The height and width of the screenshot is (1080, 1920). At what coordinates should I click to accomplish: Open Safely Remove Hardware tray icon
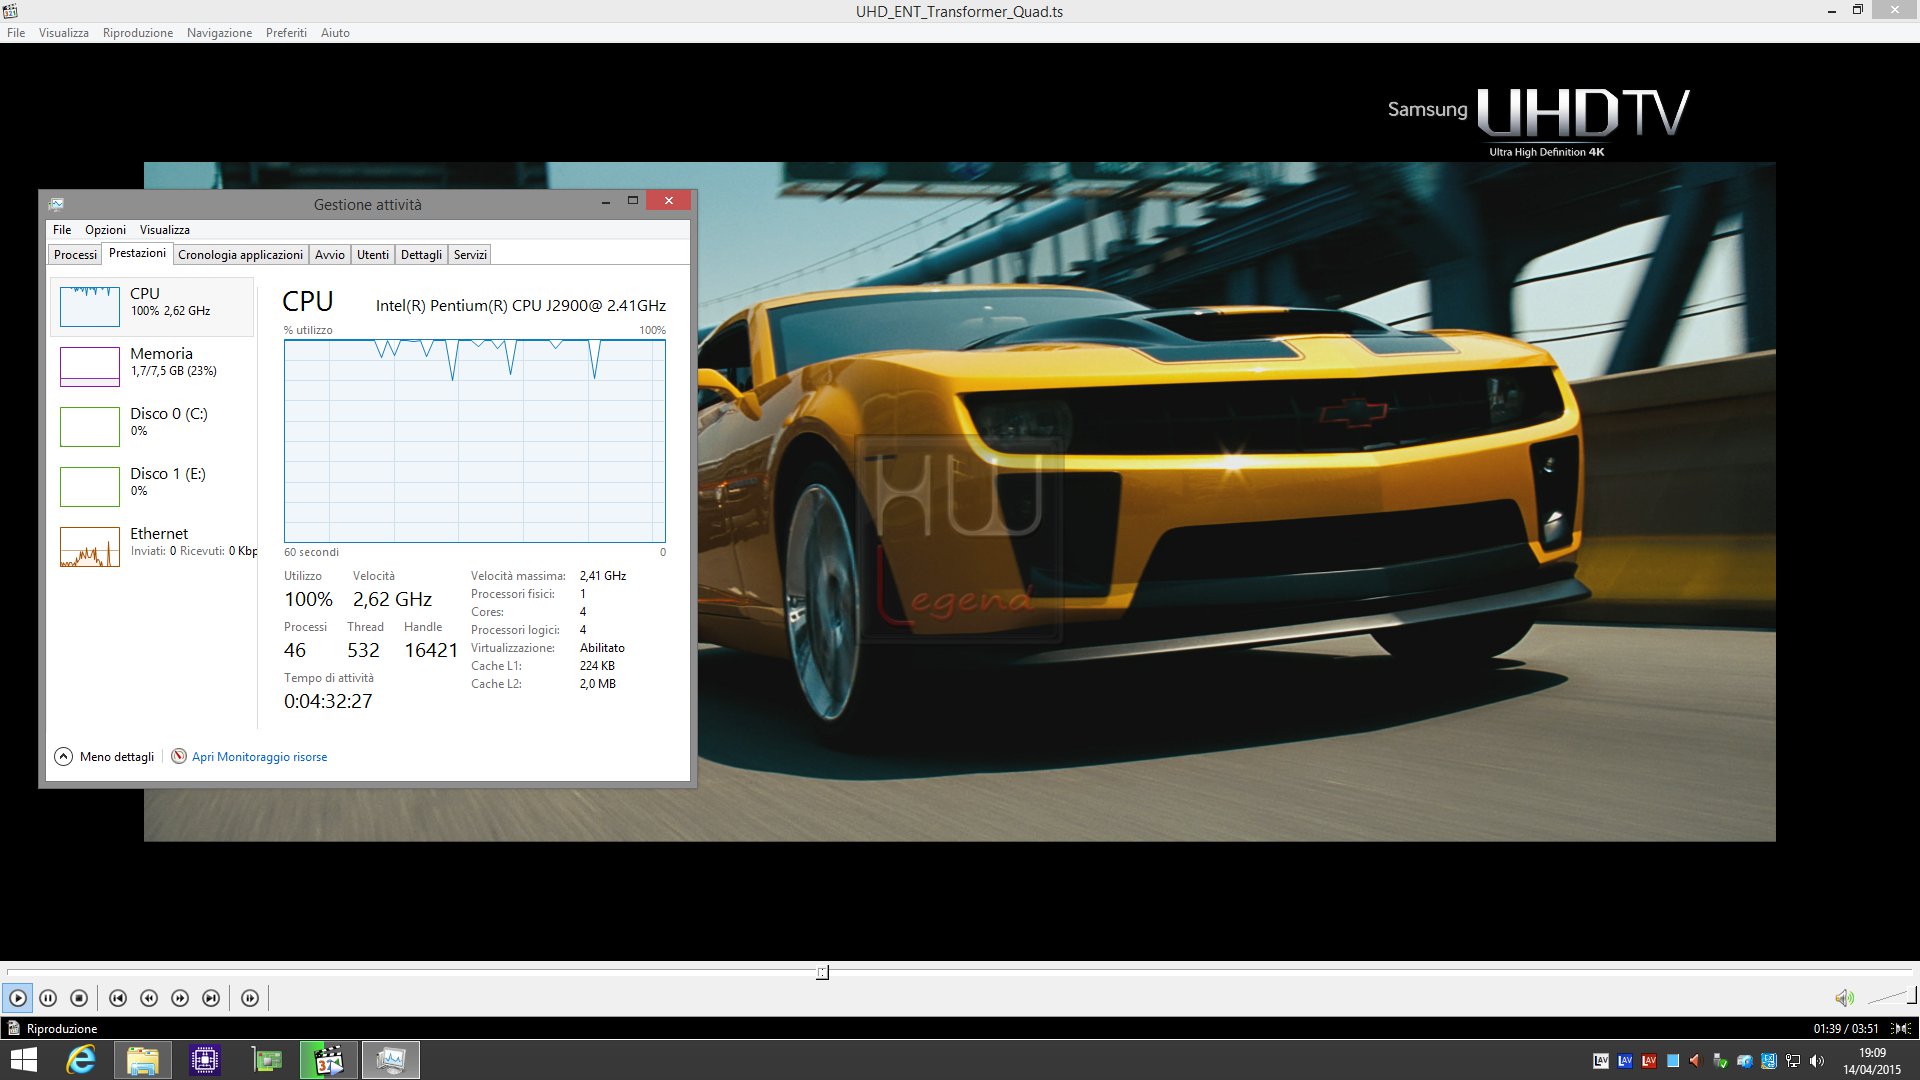[1720, 1061]
